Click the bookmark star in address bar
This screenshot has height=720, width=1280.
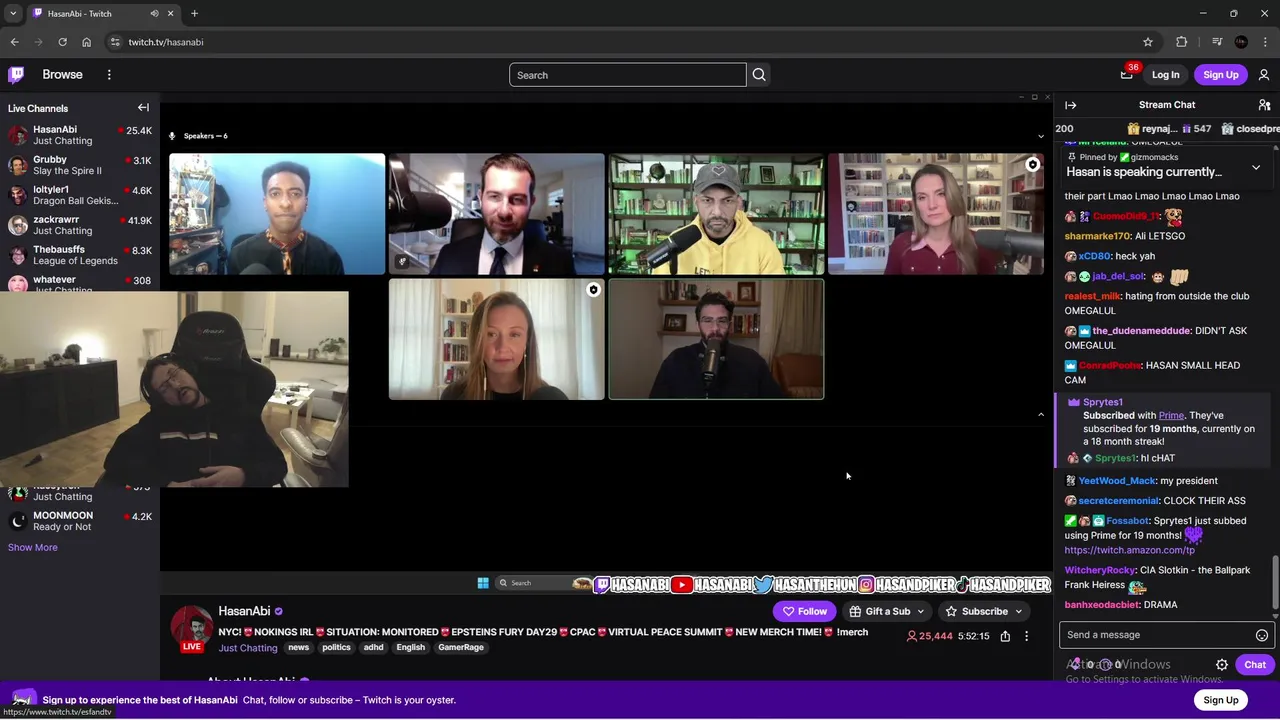click(x=1148, y=42)
